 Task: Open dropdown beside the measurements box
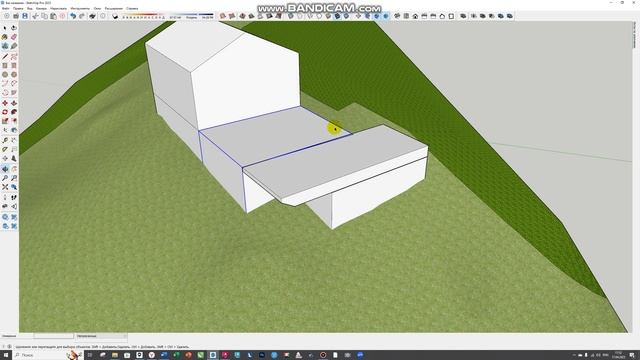(124, 336)
